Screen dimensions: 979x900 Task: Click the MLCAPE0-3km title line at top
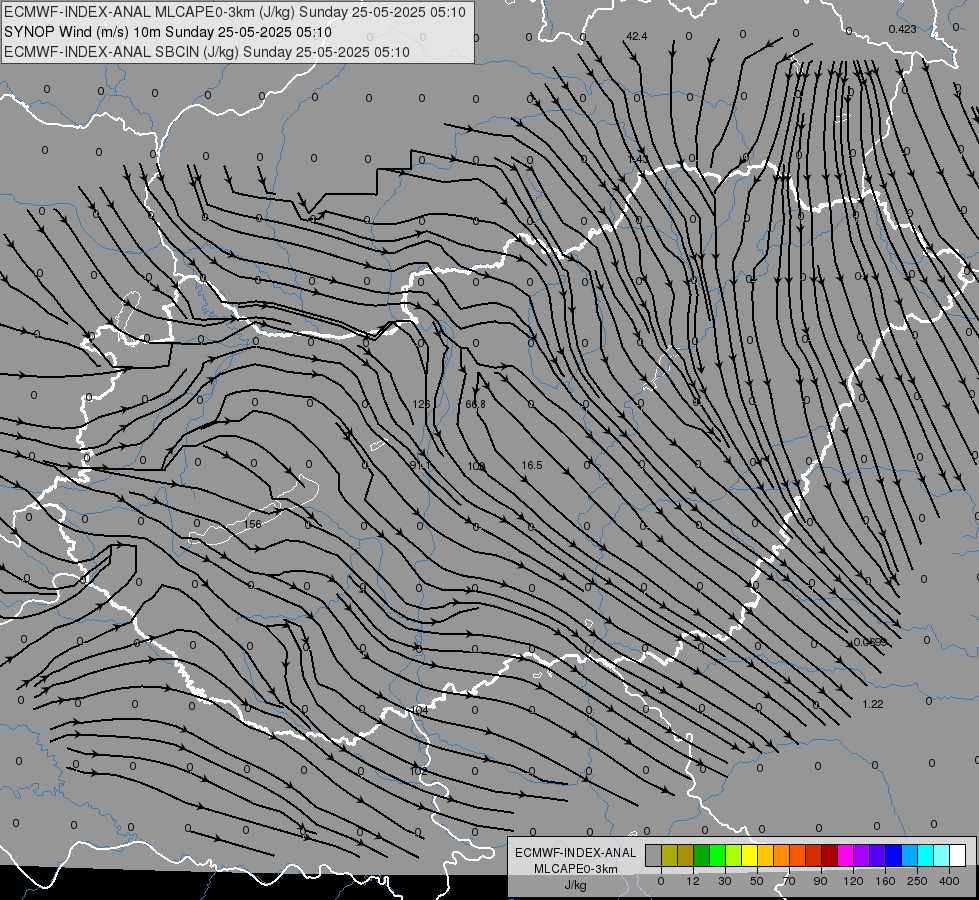[x=235, y=12]
